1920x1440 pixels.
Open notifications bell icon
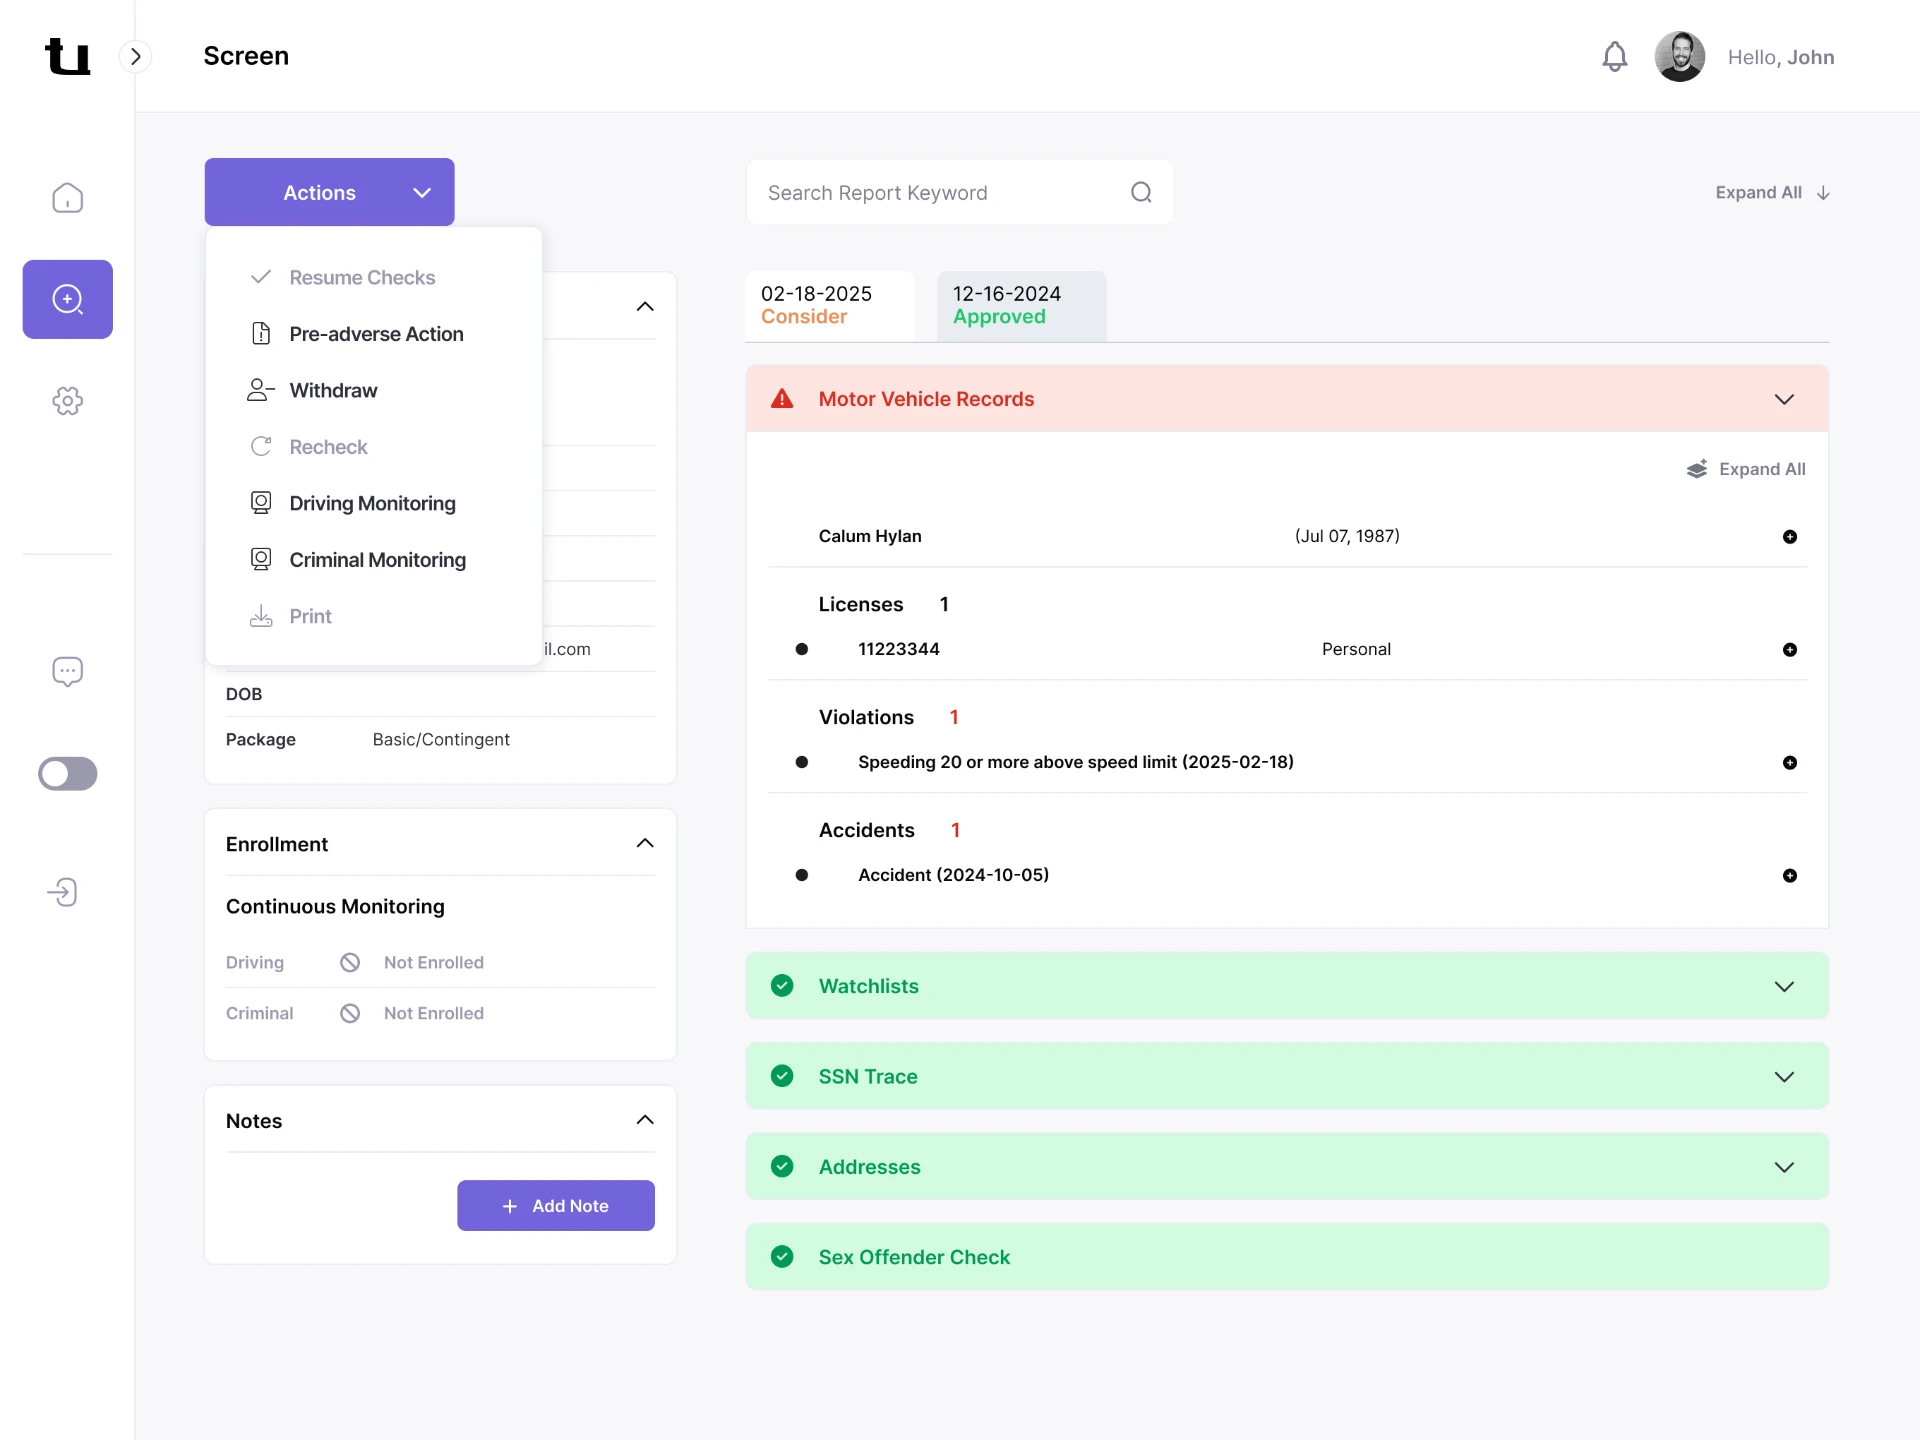tap(1614, 56)
